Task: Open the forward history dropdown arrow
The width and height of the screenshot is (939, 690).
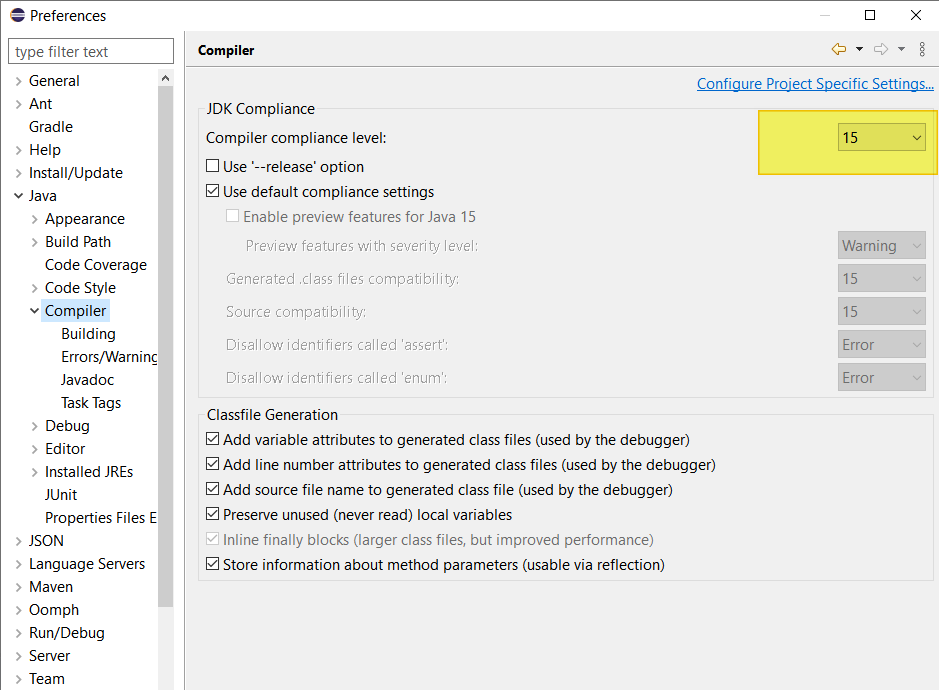Action: [901, 49]
